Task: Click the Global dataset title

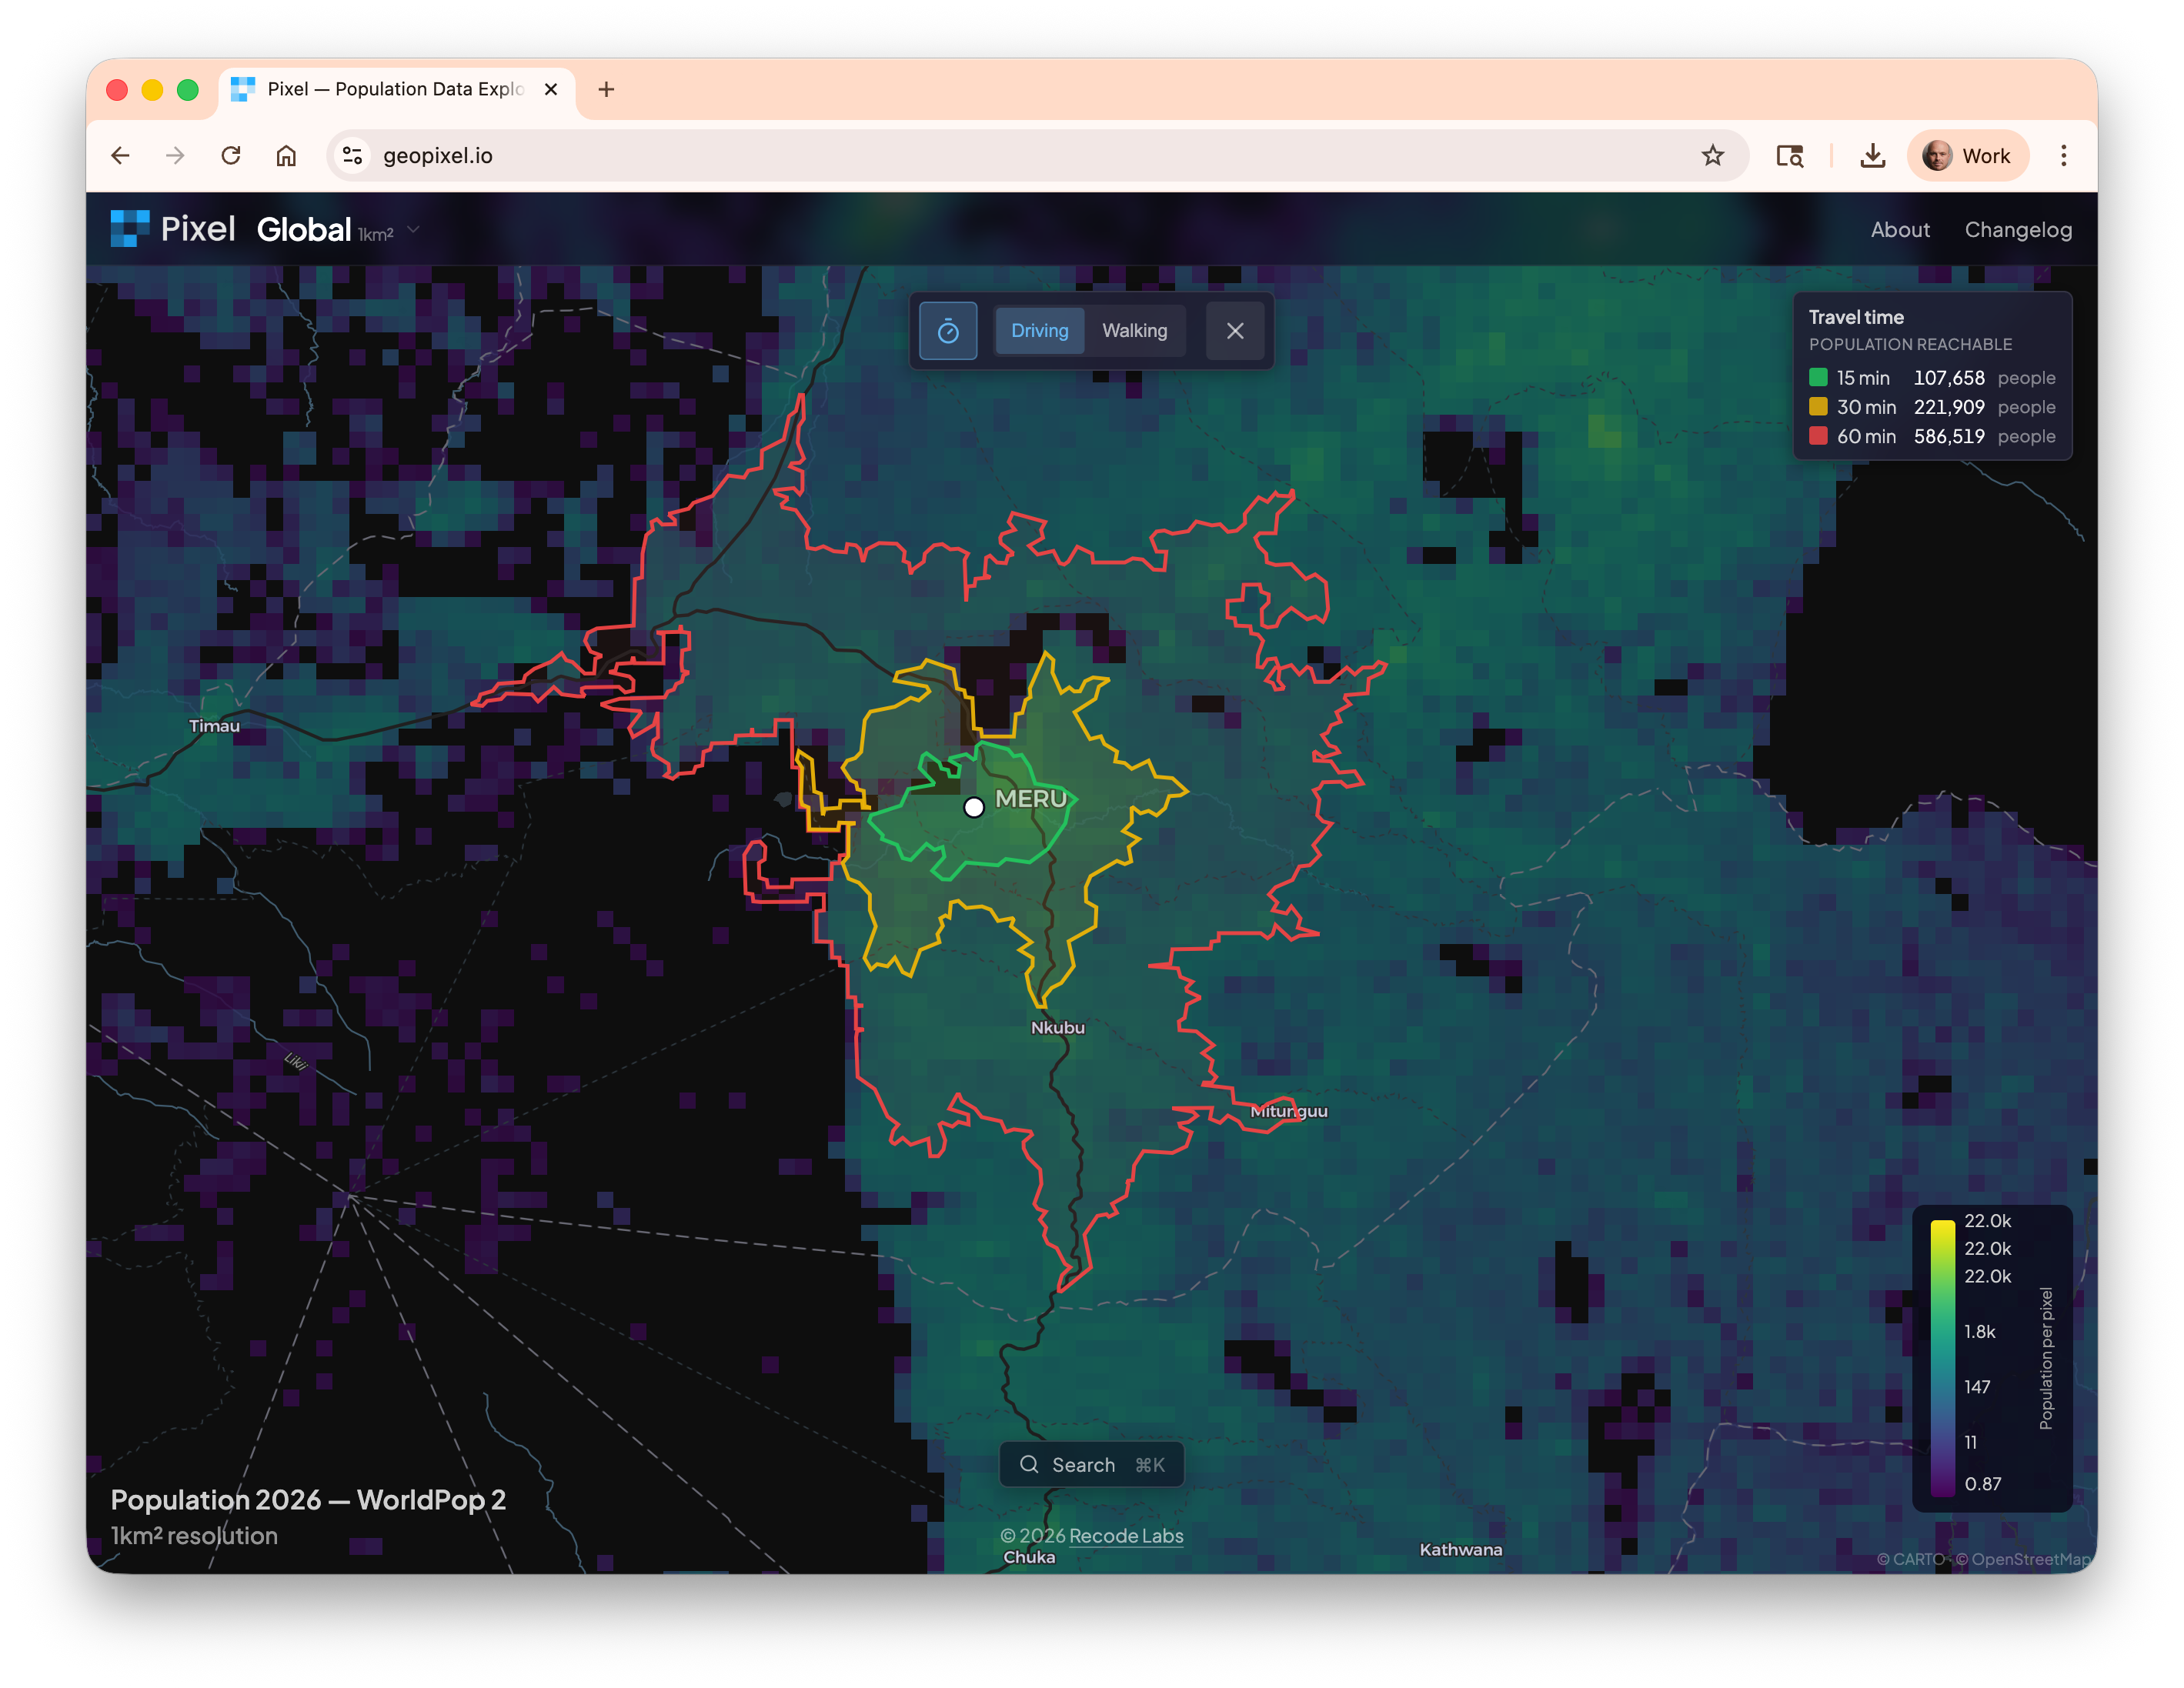Action: [304, 229]
